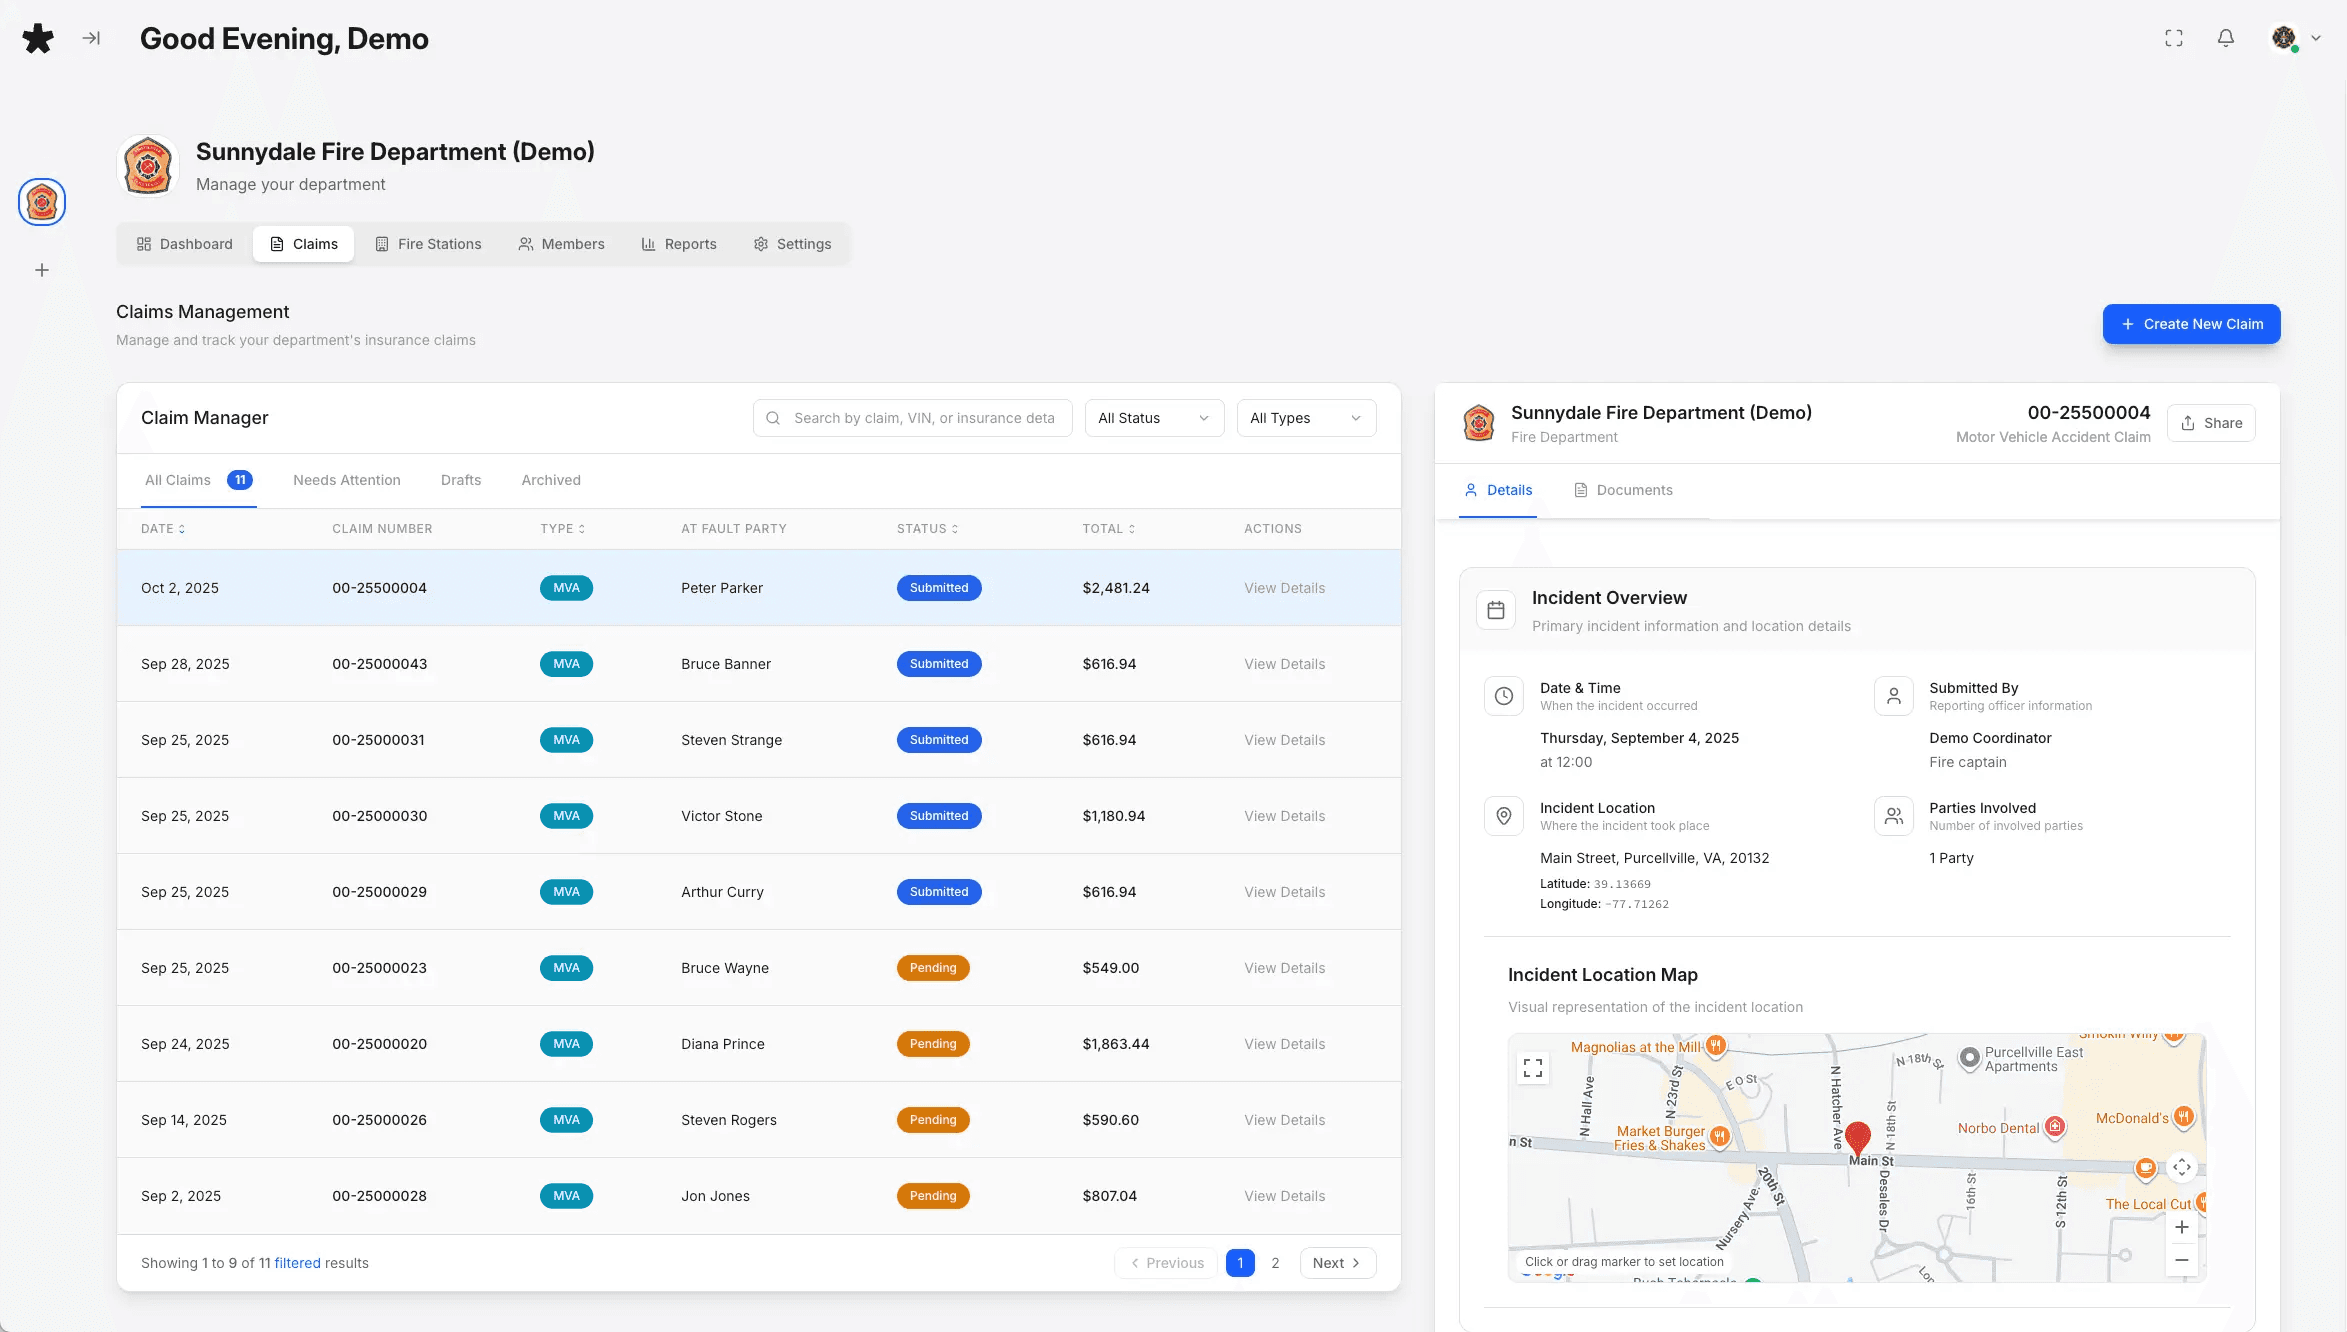Select the Jon Jones claim row
The width and height of the screenshot is (2347, 1332).
[x=758, y=1196]
